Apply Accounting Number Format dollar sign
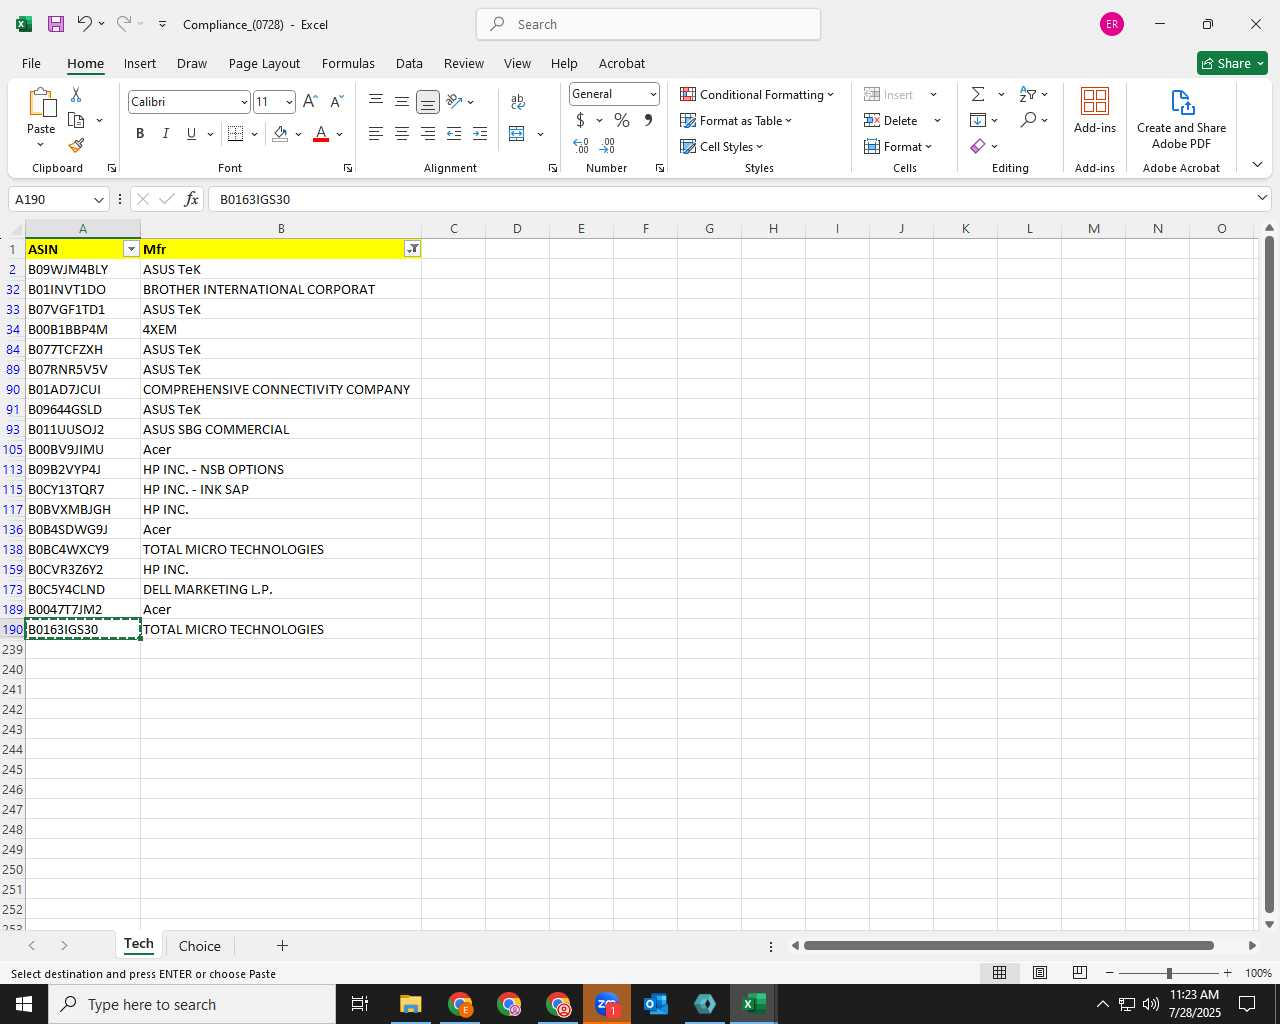Image resolution: width=1280 pixels, height=1024 pixels. point(580,120)
